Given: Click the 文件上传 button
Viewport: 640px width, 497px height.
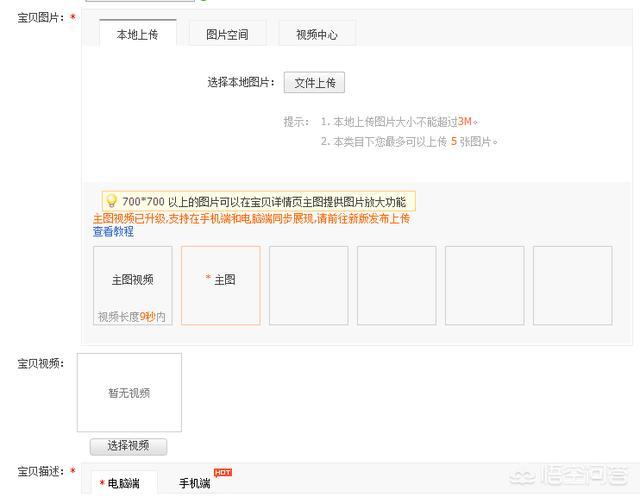Looking at the screenshot, I should (314, 82).
